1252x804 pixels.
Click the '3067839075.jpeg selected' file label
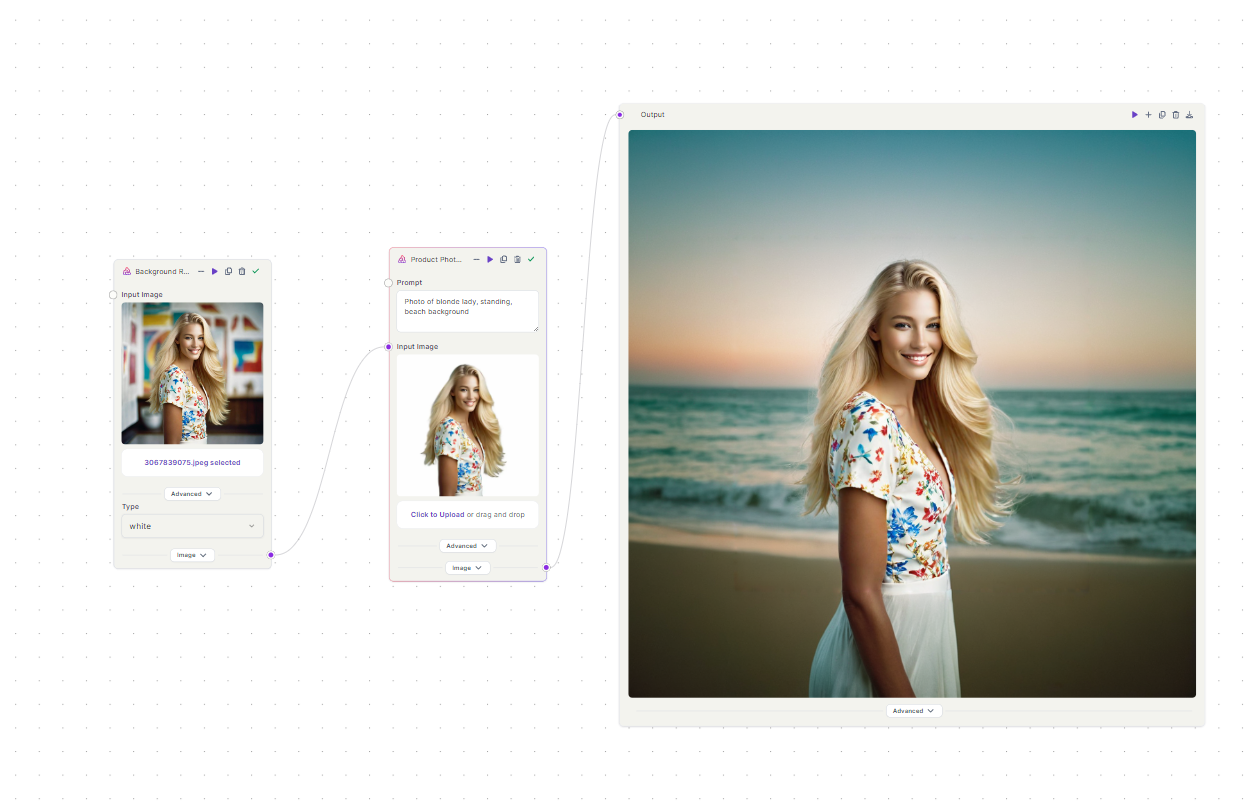point(192,463)
